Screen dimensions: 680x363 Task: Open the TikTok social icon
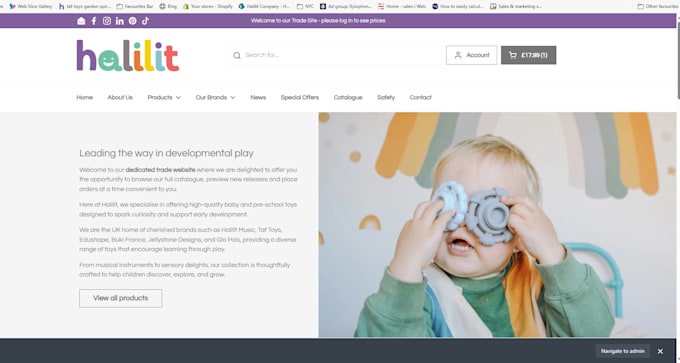point(145,21)
